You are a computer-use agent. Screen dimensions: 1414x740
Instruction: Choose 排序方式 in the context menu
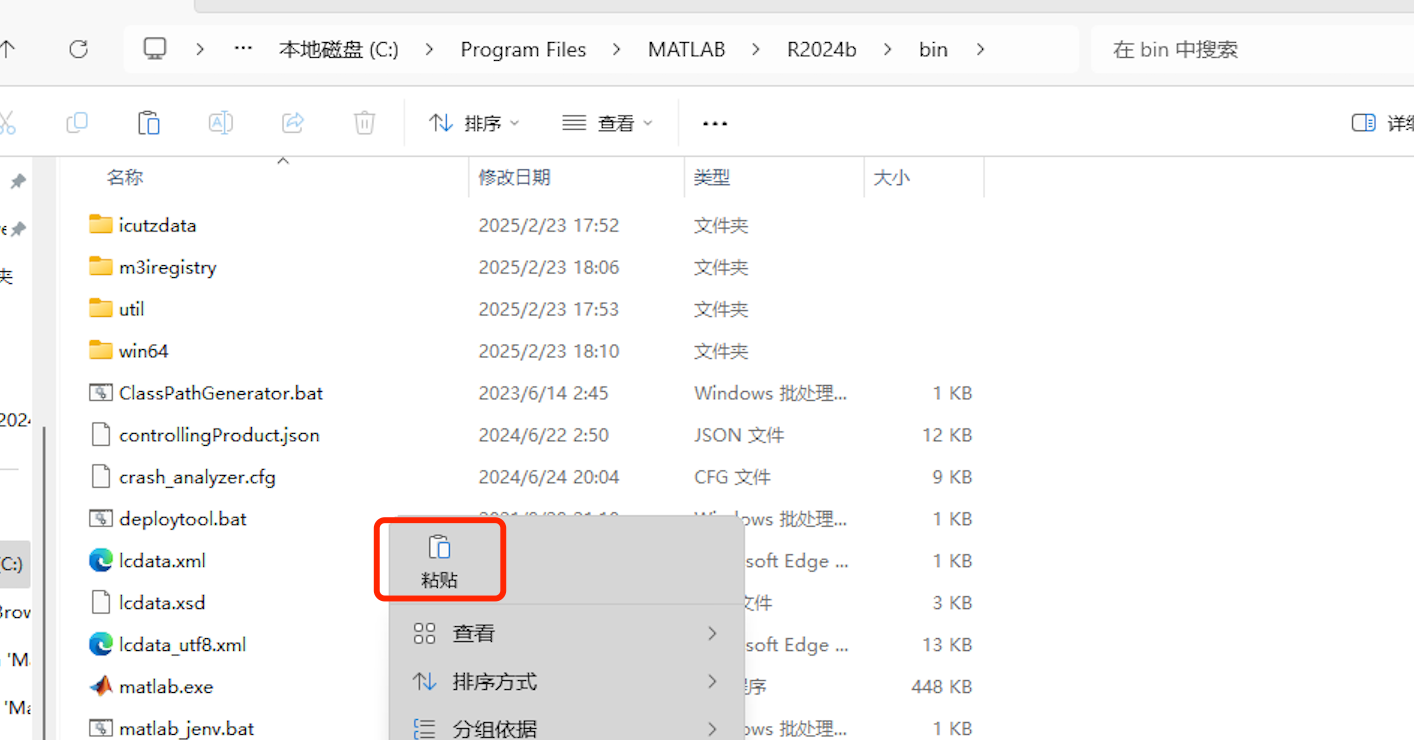point(566,681)
